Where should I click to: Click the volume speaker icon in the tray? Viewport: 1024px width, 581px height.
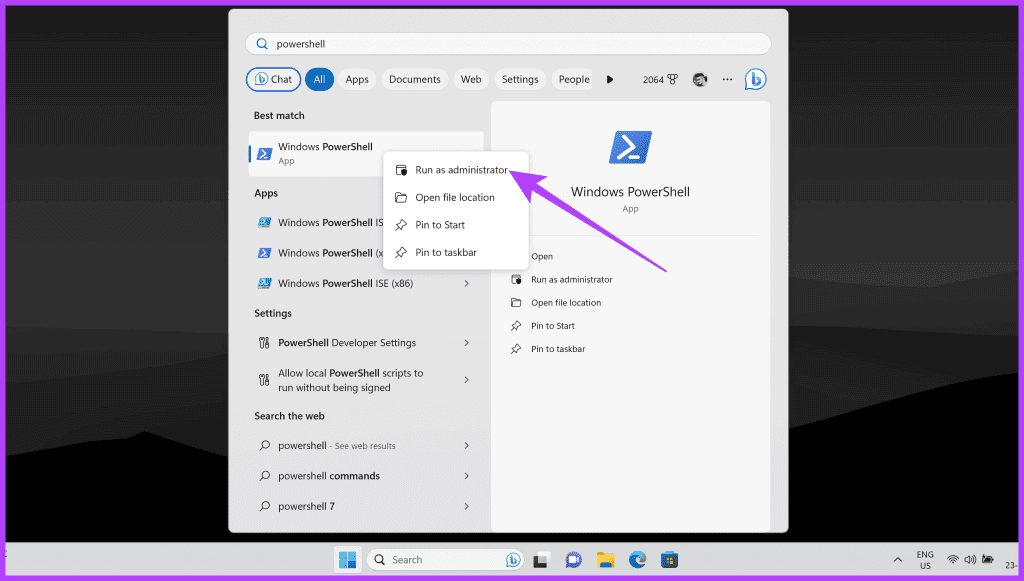[970, 559]
